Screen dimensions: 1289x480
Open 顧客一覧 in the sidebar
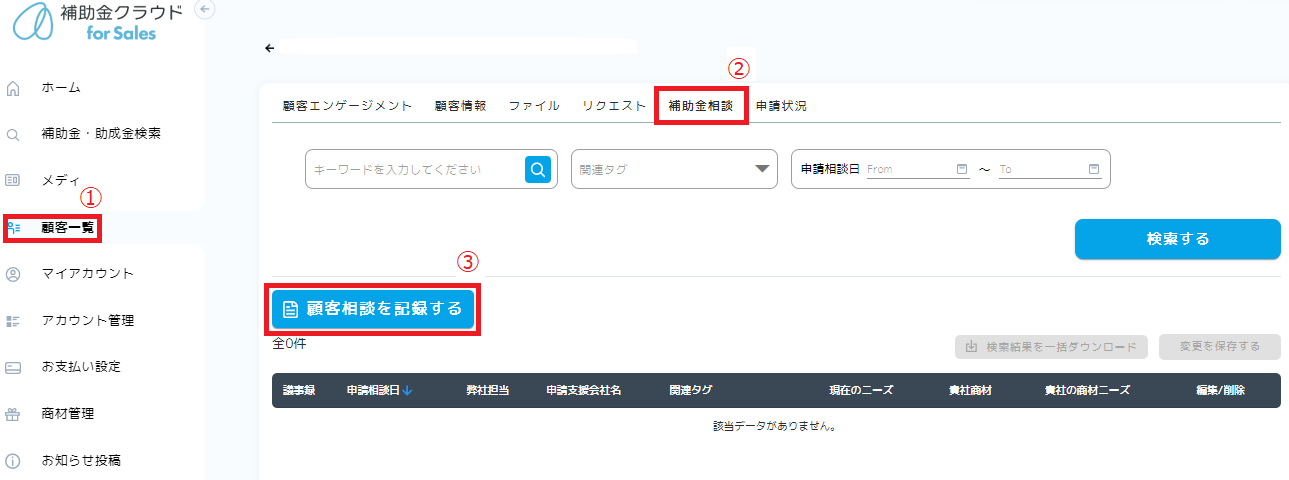[x=67, y=228]
